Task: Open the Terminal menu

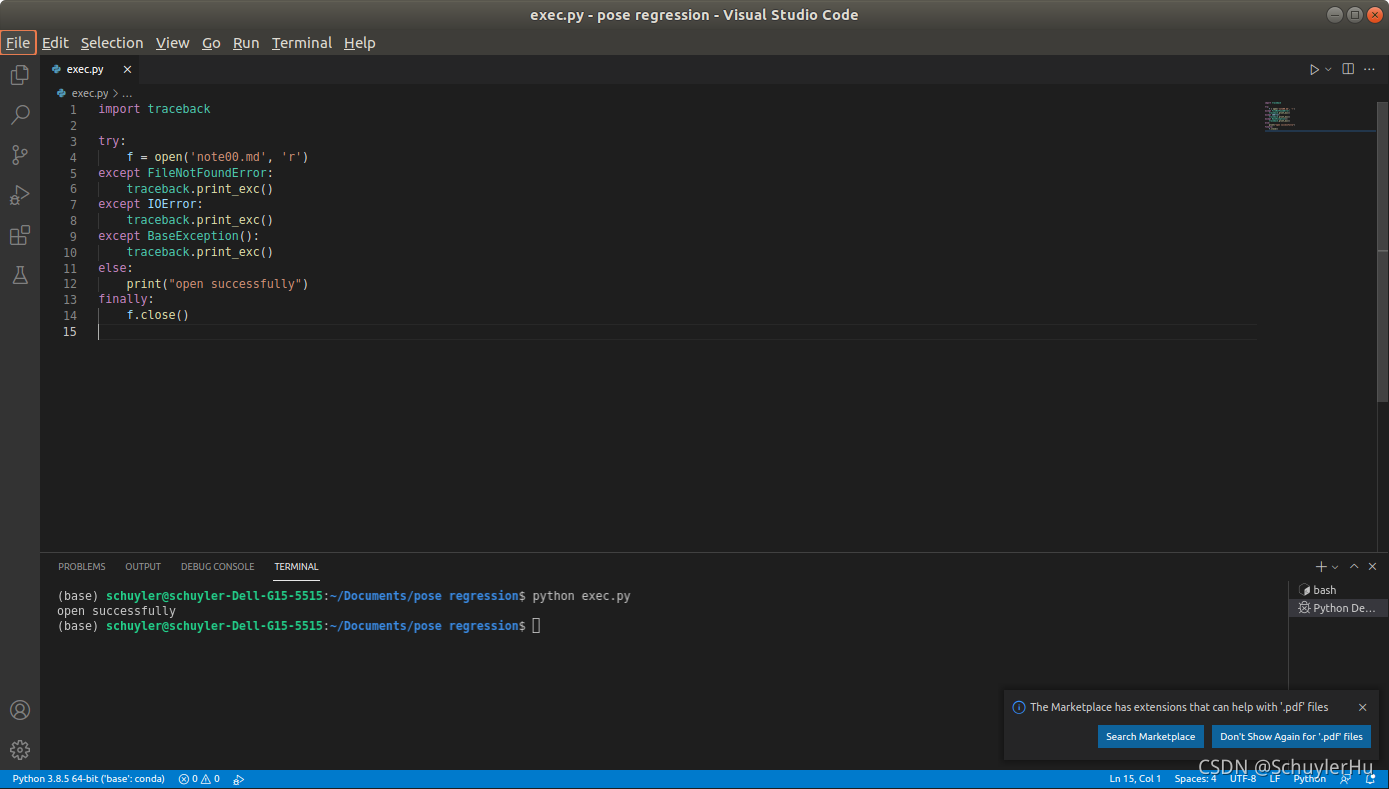Action: [302, 43]
